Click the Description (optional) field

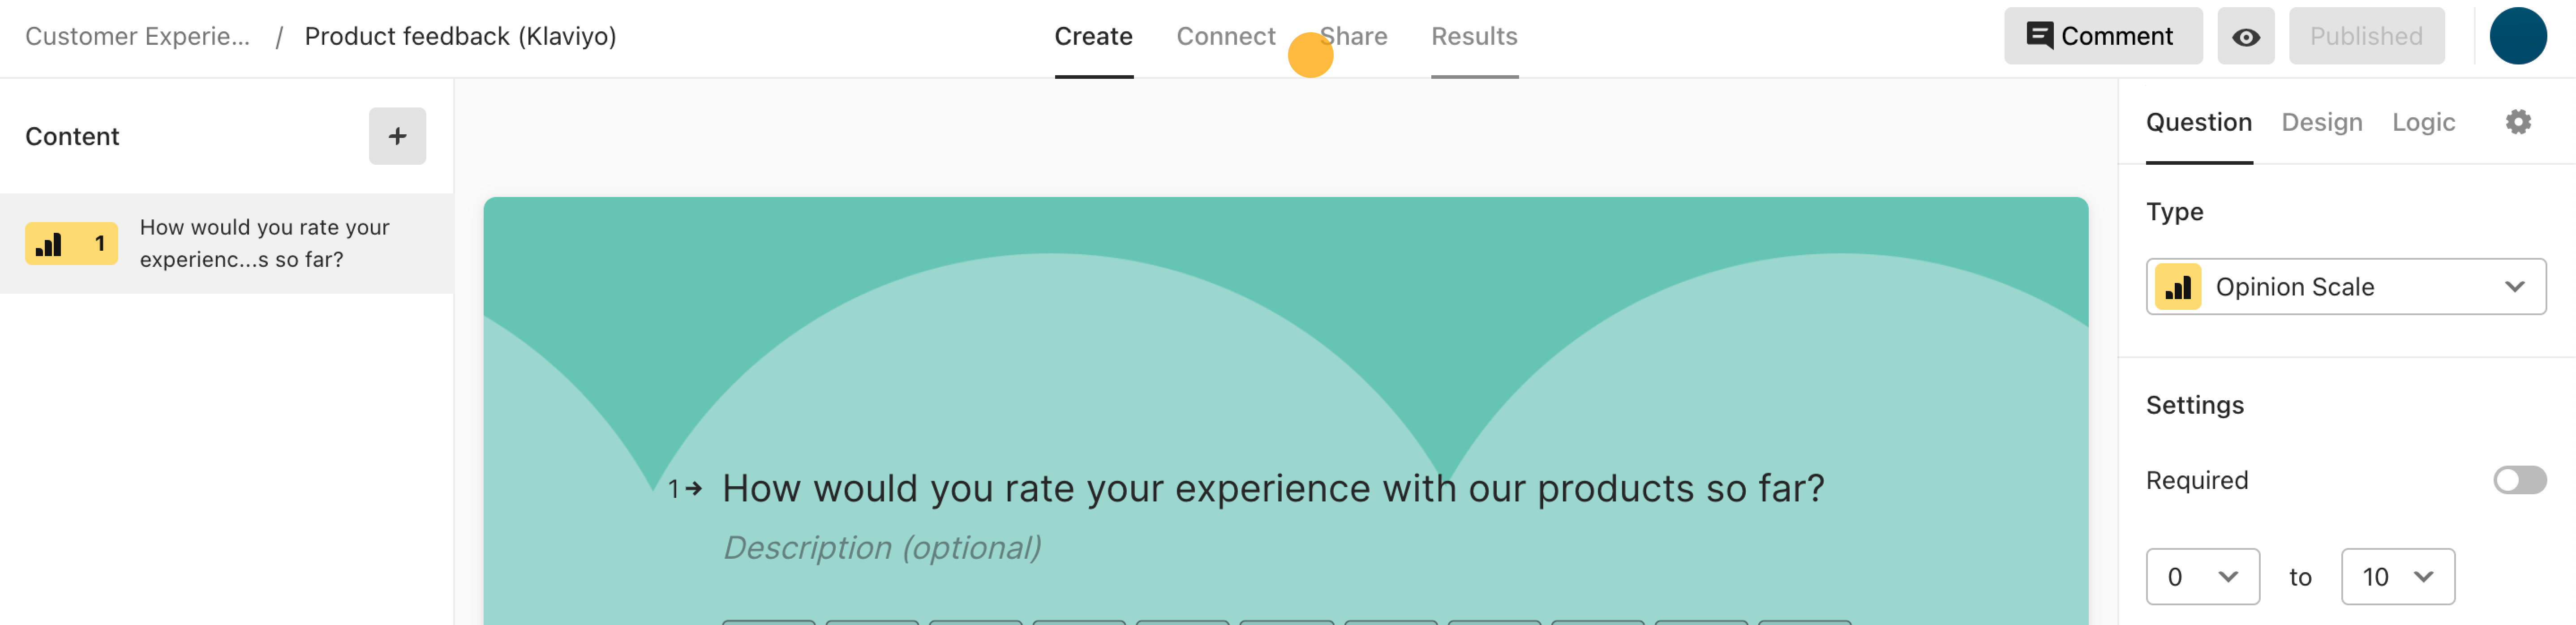coord(882,548)
